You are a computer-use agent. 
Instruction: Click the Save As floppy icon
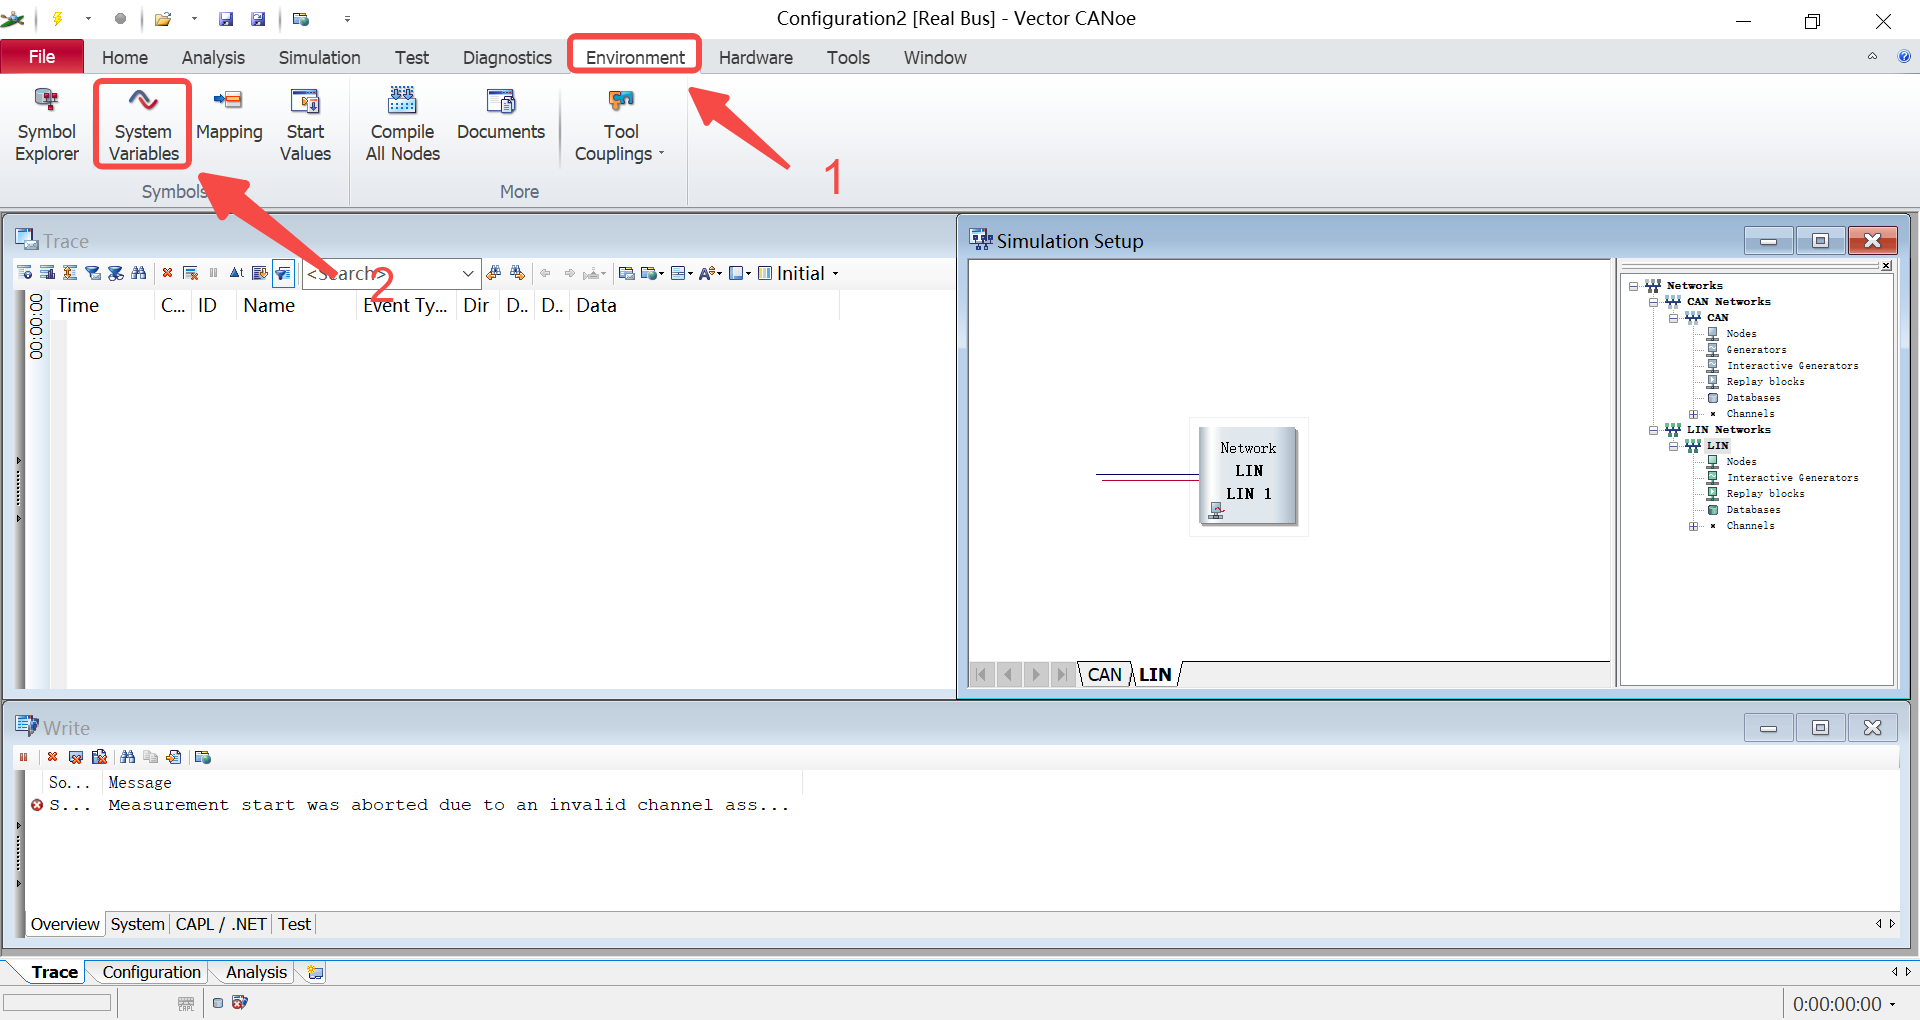258,19
